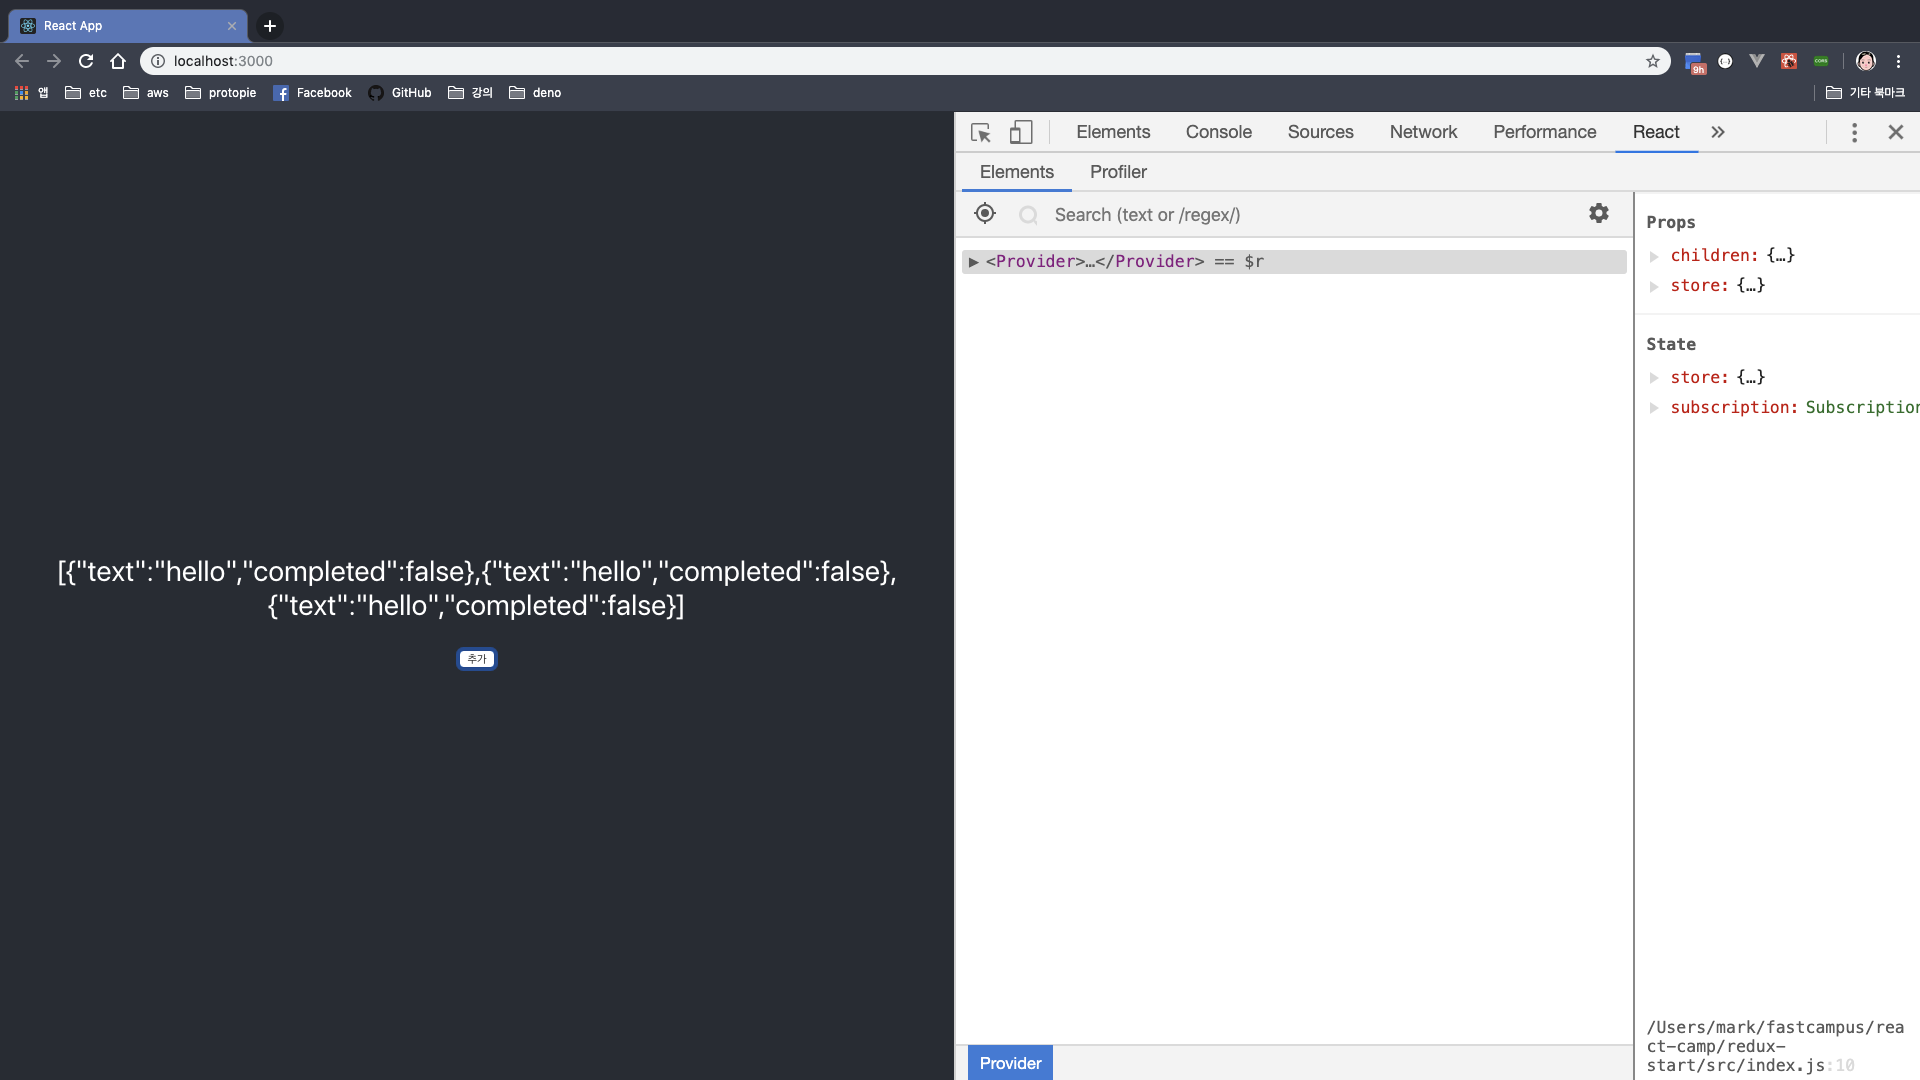Expand the store entry under State
This screenshot has width=1920, height=1080.
[x=1654, y=378]
